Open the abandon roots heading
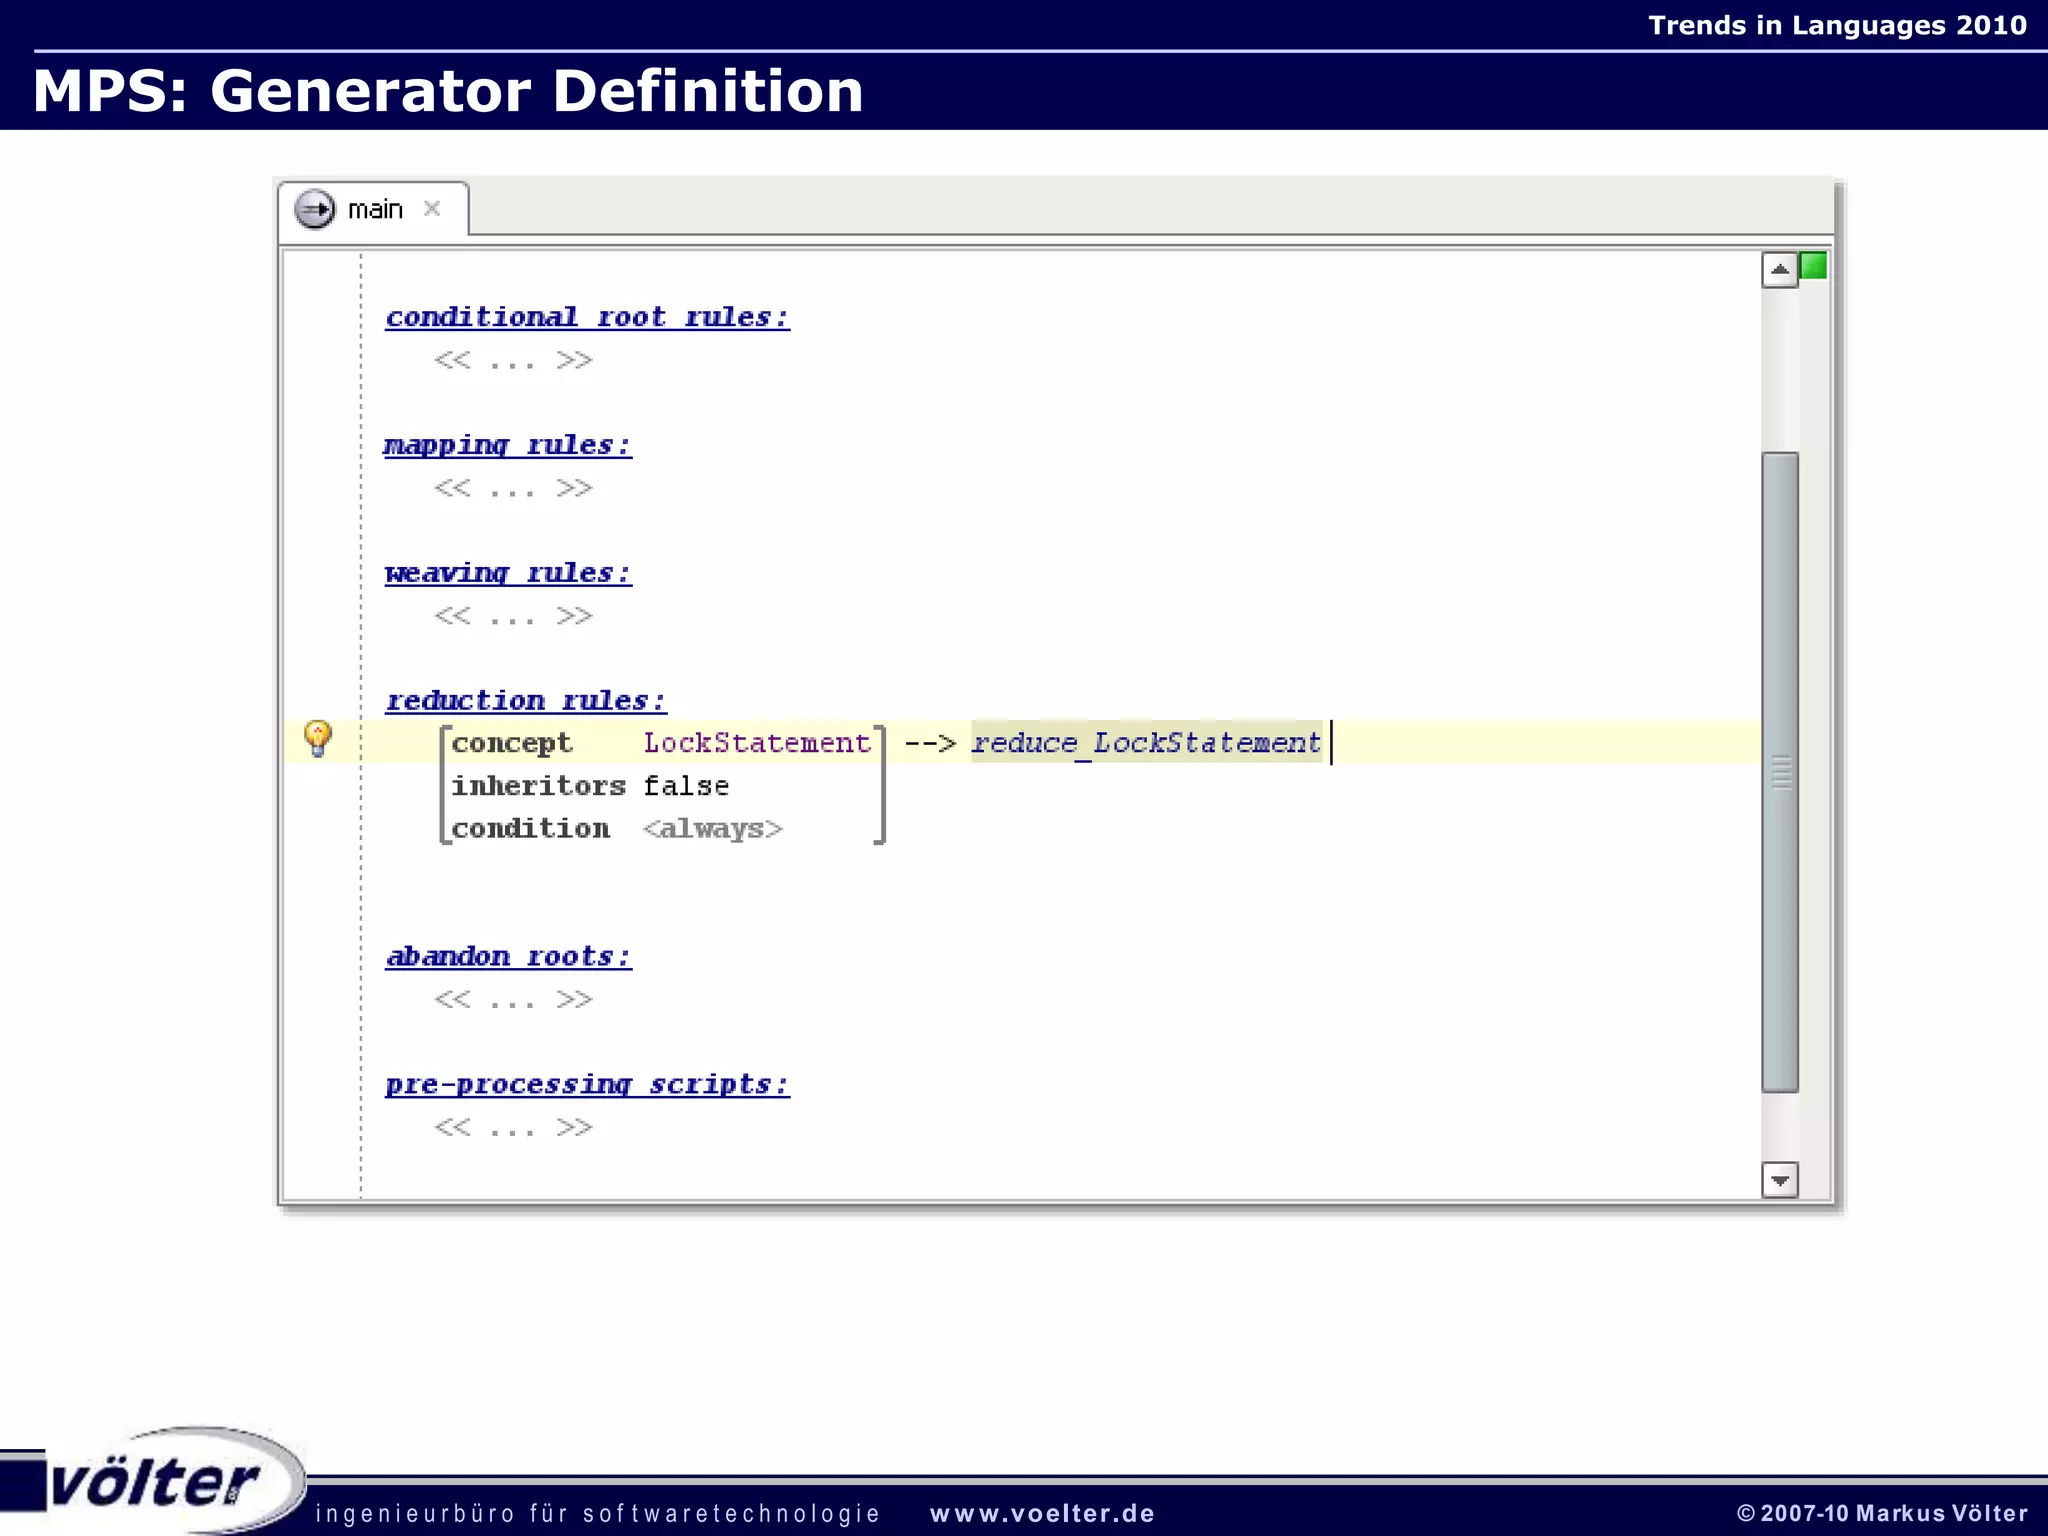 509,956
